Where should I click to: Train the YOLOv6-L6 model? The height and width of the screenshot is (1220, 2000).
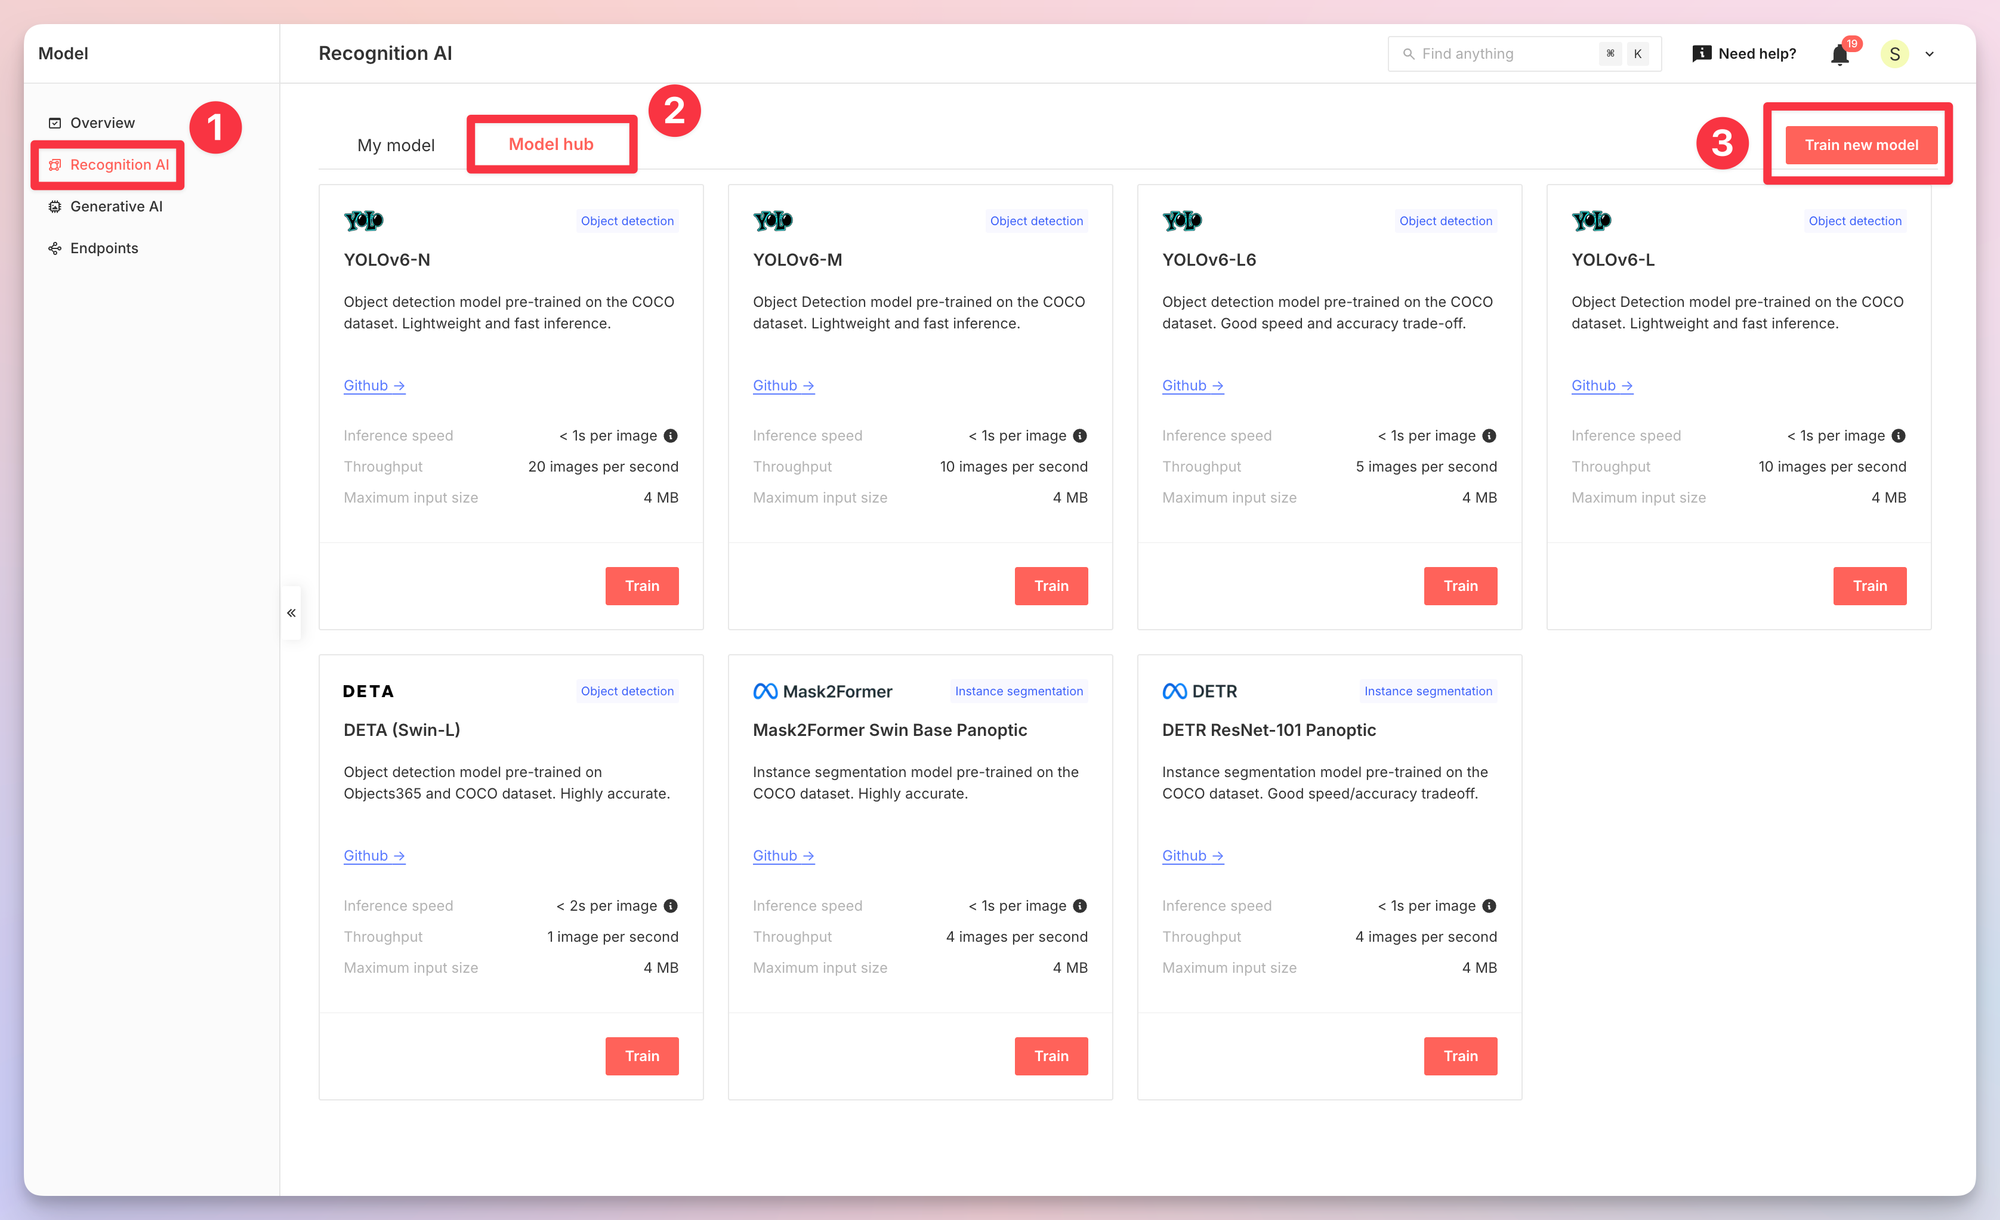click(x=1460, y=586)
